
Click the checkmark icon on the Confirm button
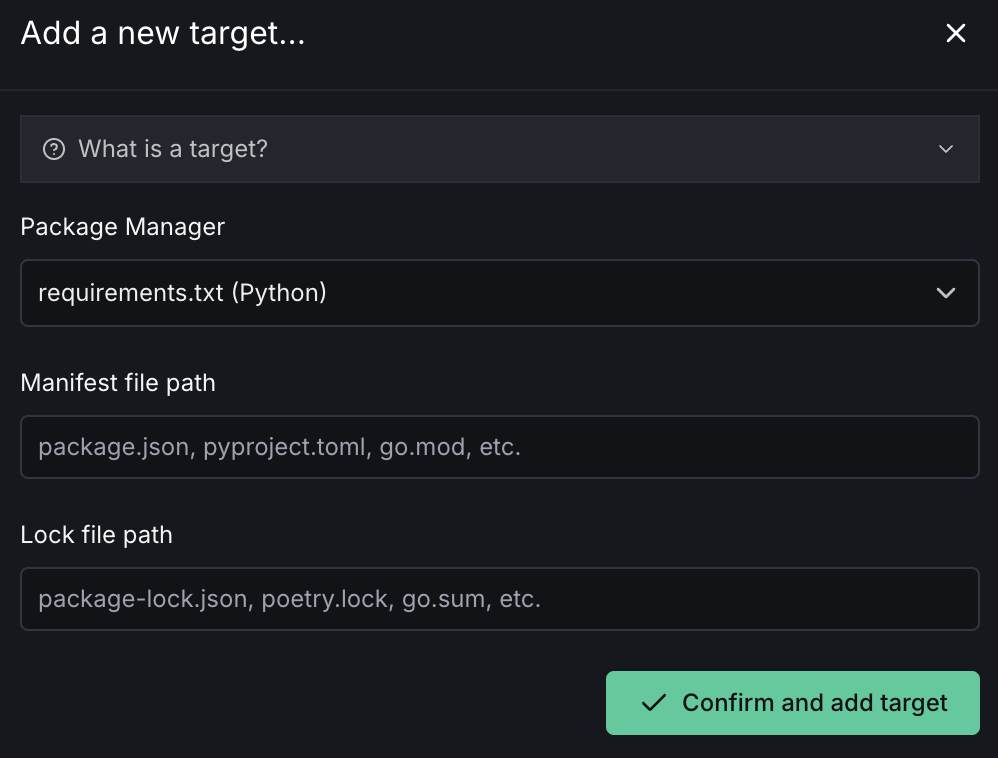(x=654, y=703)
